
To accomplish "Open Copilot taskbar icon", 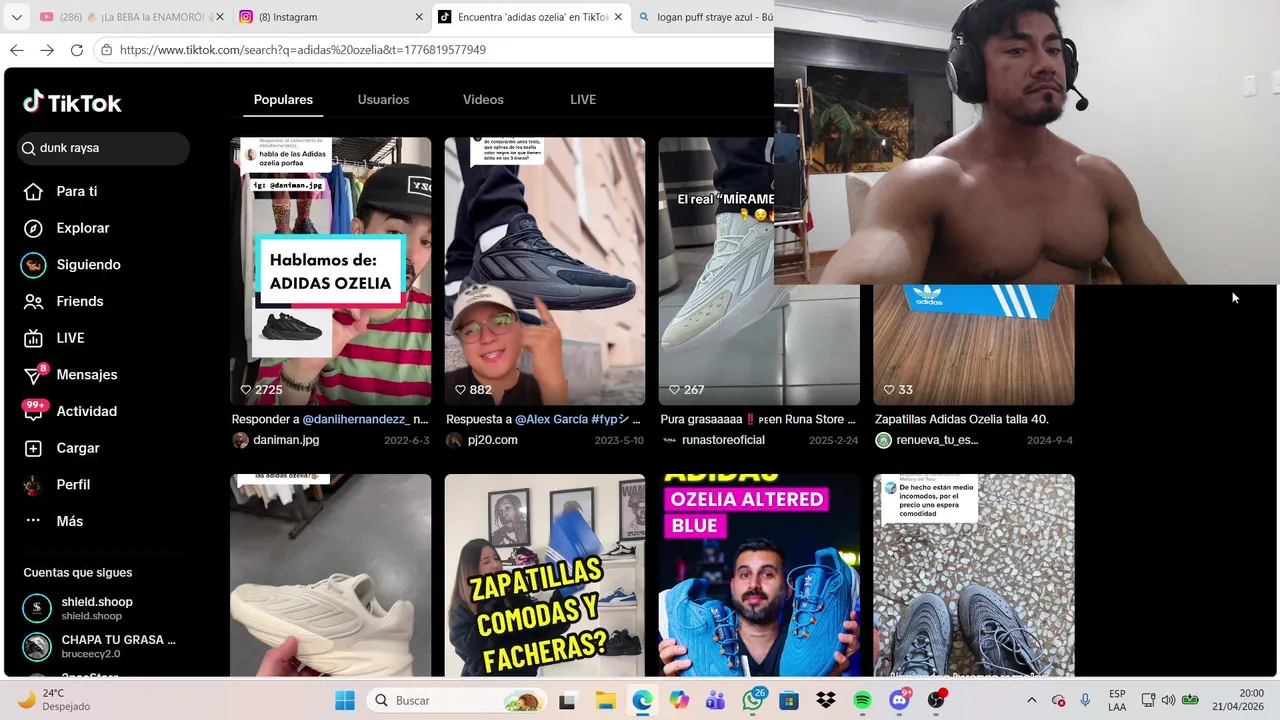I will pyautogui.click(x=679, y=700).
